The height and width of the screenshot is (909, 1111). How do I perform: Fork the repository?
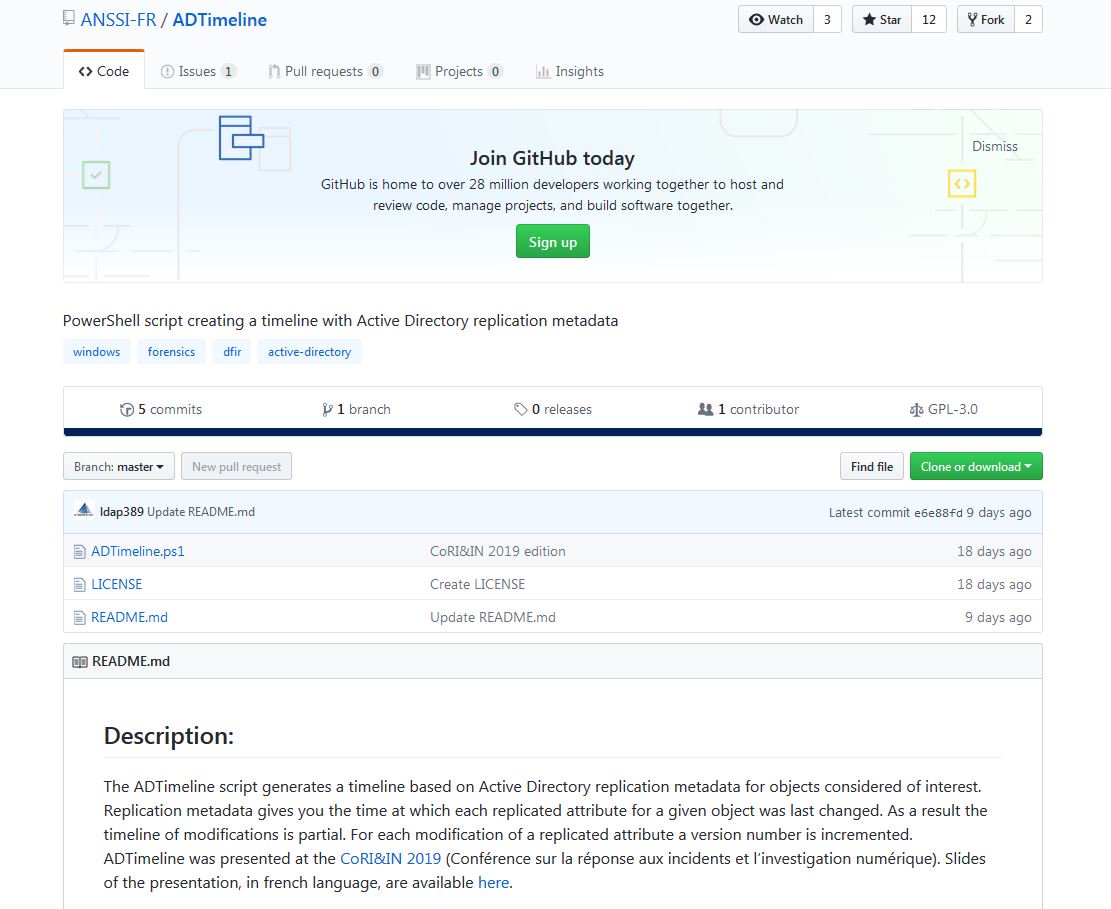pos(986,20)
